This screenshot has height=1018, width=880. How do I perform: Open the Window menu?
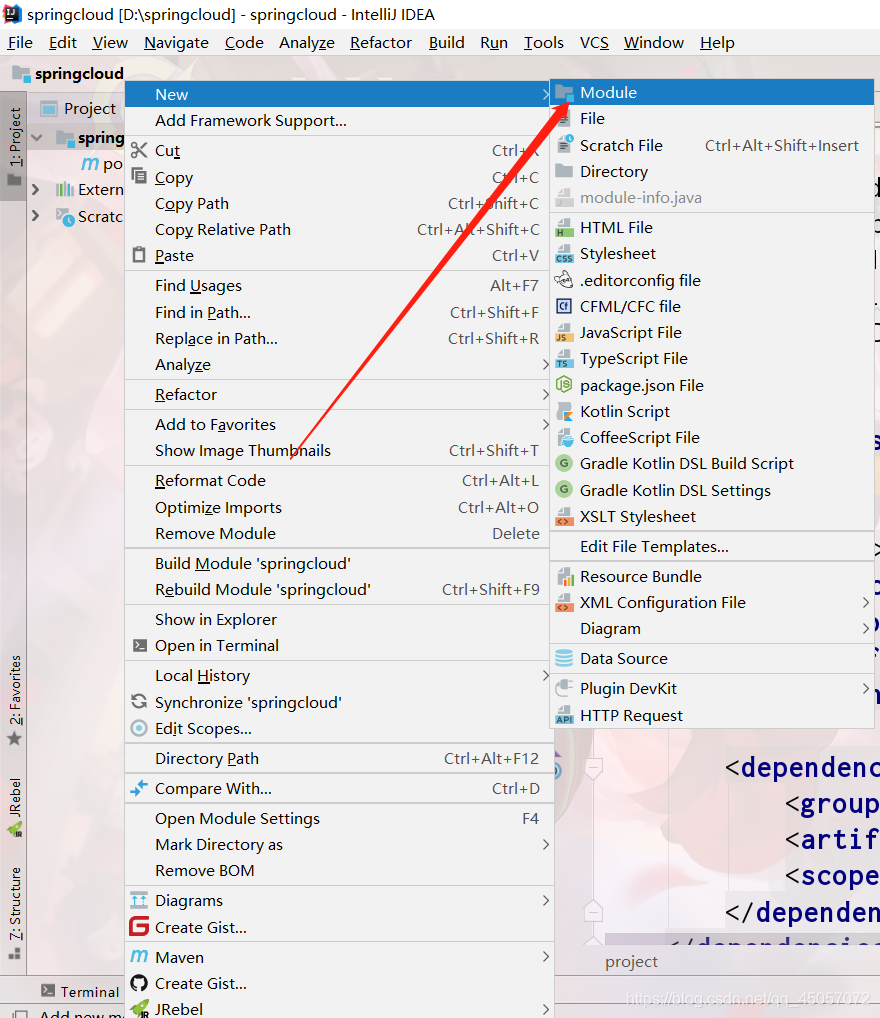point(653,43)
